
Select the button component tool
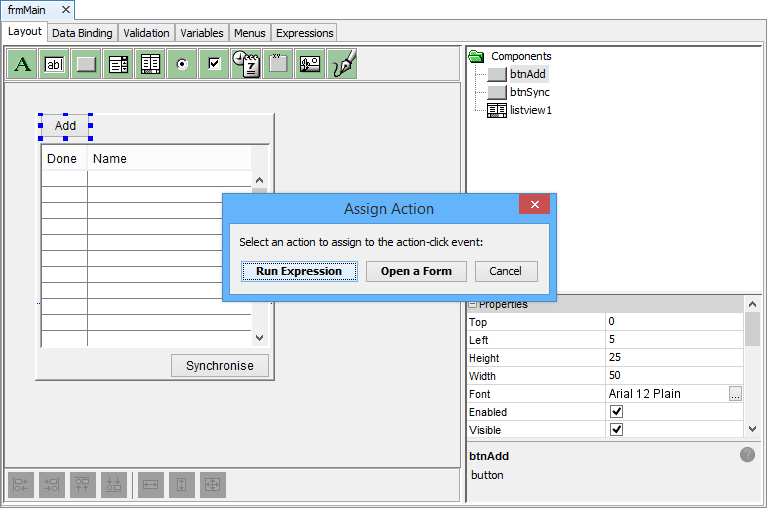(87, 64)
